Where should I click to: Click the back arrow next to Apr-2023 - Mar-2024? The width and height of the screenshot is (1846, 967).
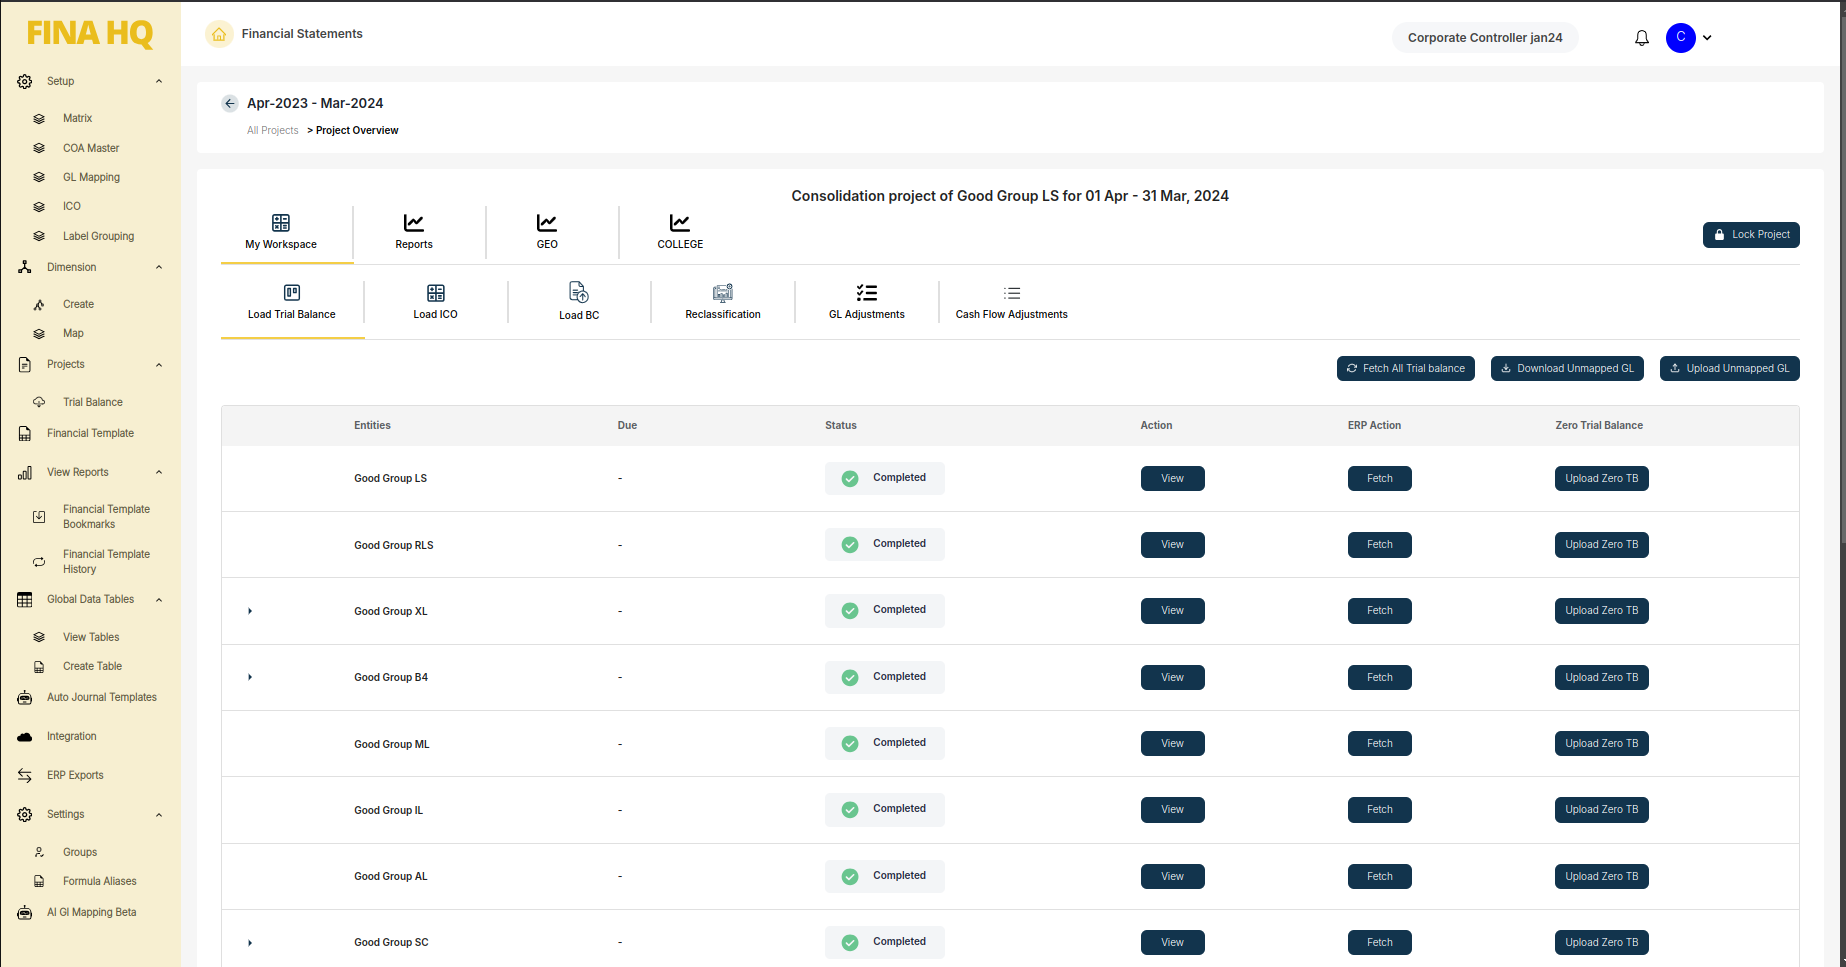click(x=230, y=103)
